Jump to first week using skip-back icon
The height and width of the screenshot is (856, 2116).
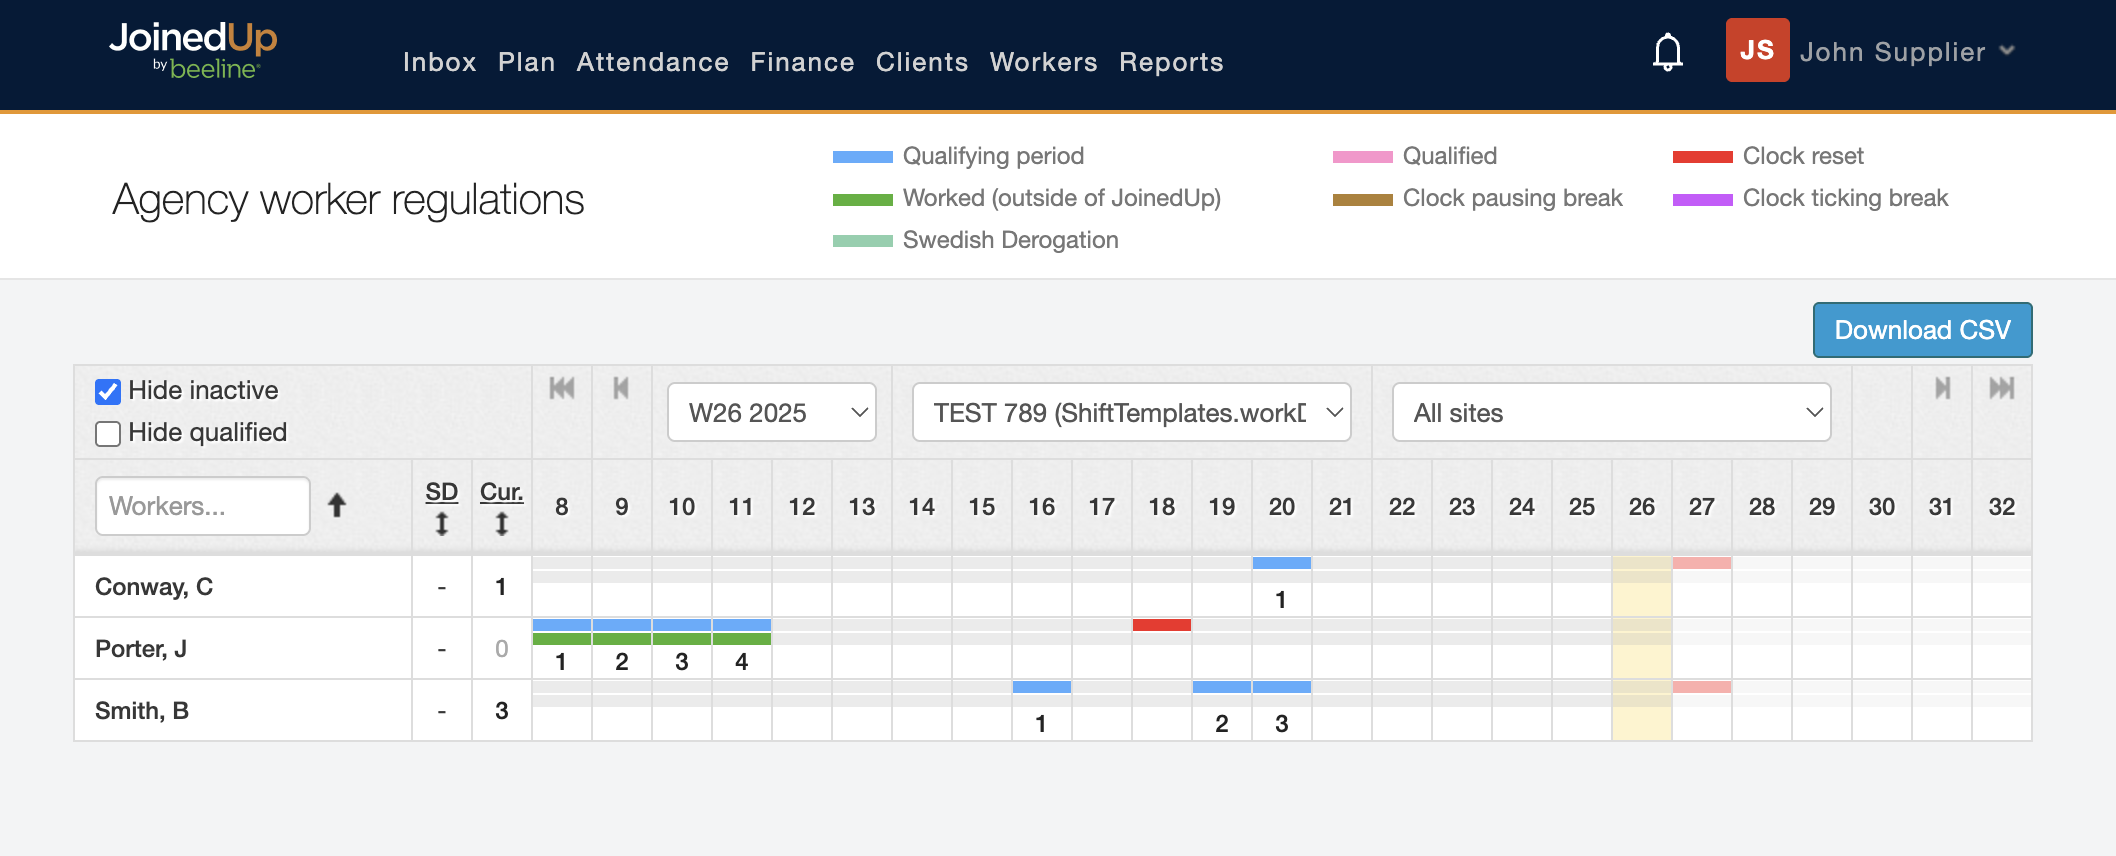562,388
